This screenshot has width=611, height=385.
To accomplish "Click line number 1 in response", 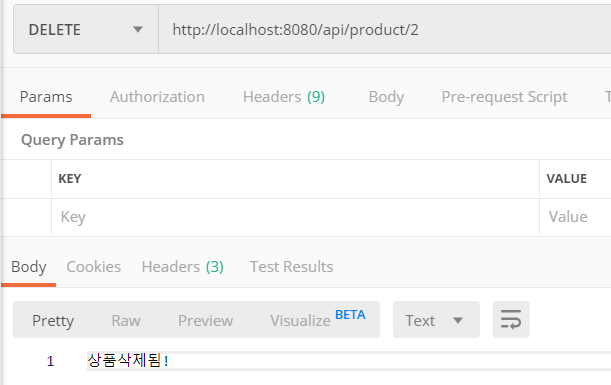I will pos(50,361).
